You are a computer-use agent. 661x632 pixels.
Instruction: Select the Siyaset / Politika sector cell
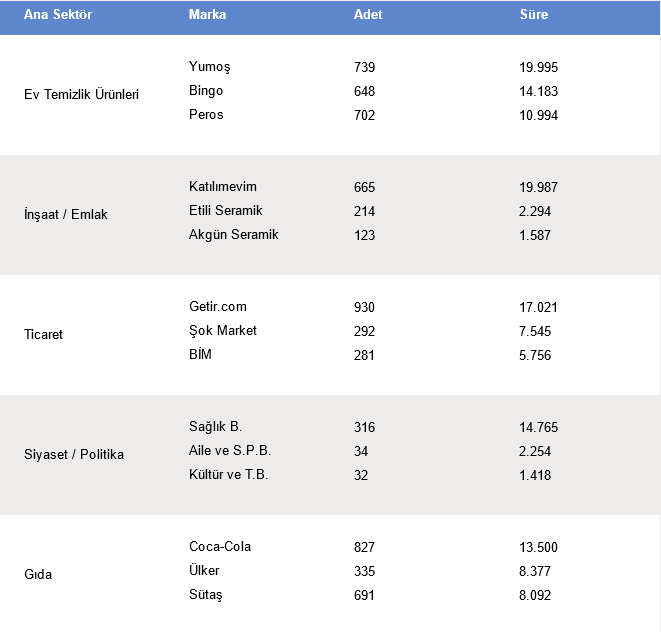(x=73, y=455)
